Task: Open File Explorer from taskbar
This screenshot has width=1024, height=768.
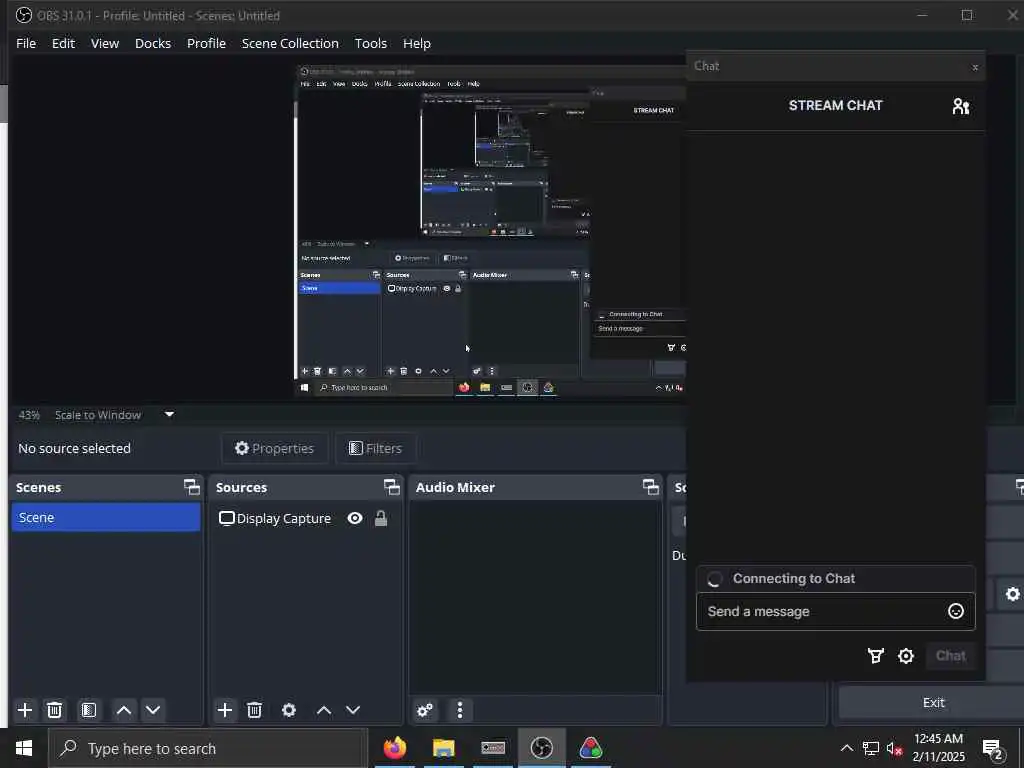Action: [x=443, y=748]
